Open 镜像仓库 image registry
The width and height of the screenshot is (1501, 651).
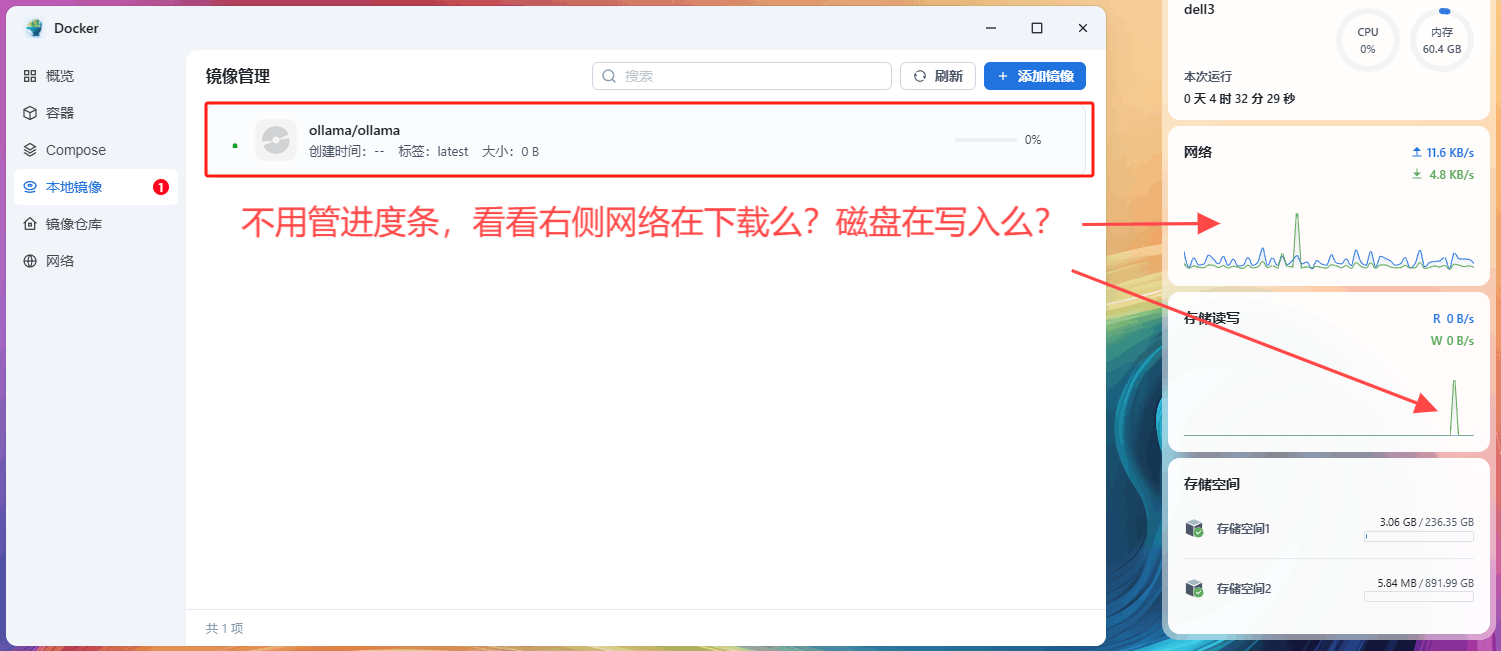[x=74, y=224]
